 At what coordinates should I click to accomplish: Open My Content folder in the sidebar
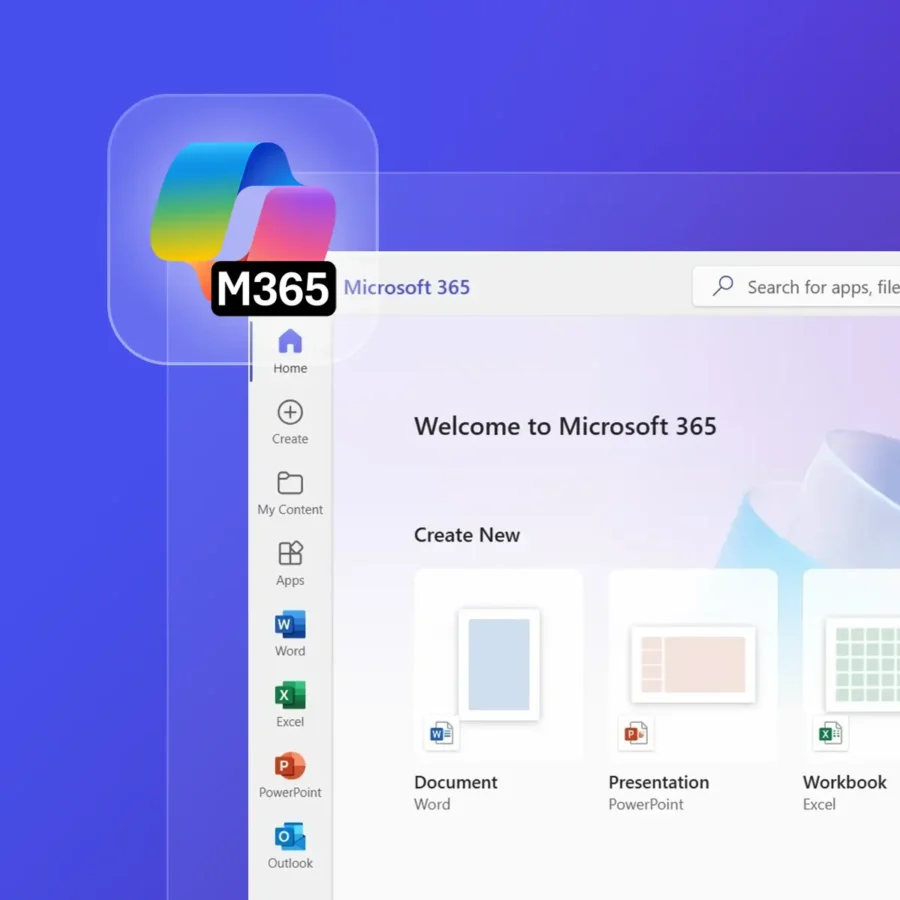[290, 493]
